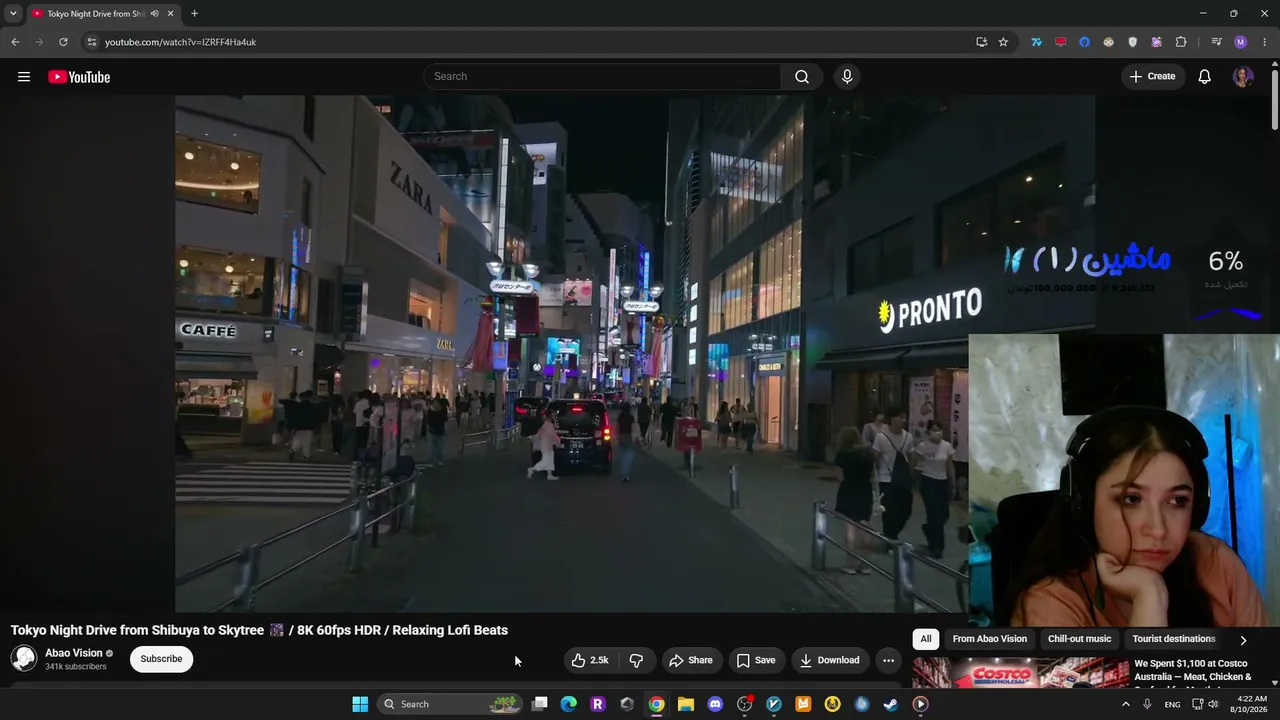Click the Windows taskbar search box
This screenshot has height=720, width=1280.
point(451,704)
